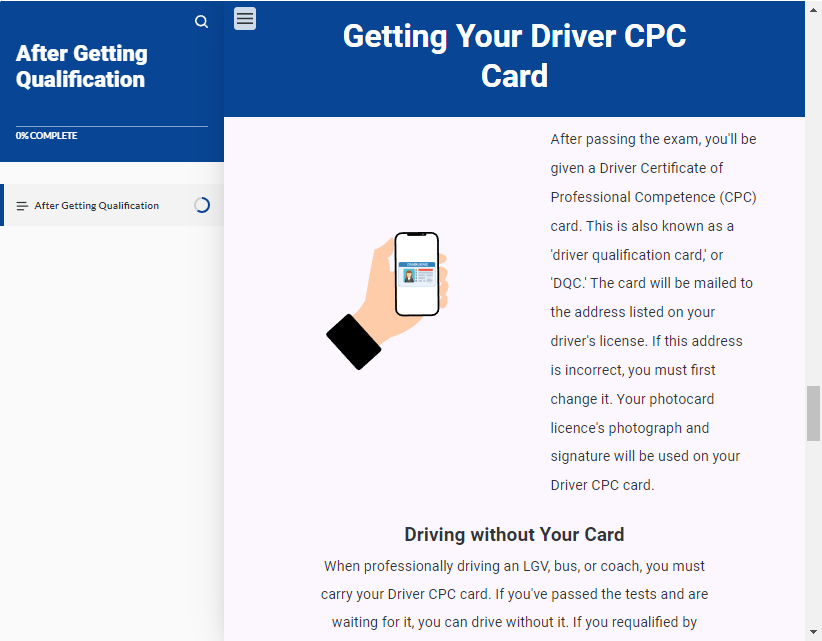822x641 pixels.
Task: Click the vertical scrollbar thumb
Action: click(813, 412)
